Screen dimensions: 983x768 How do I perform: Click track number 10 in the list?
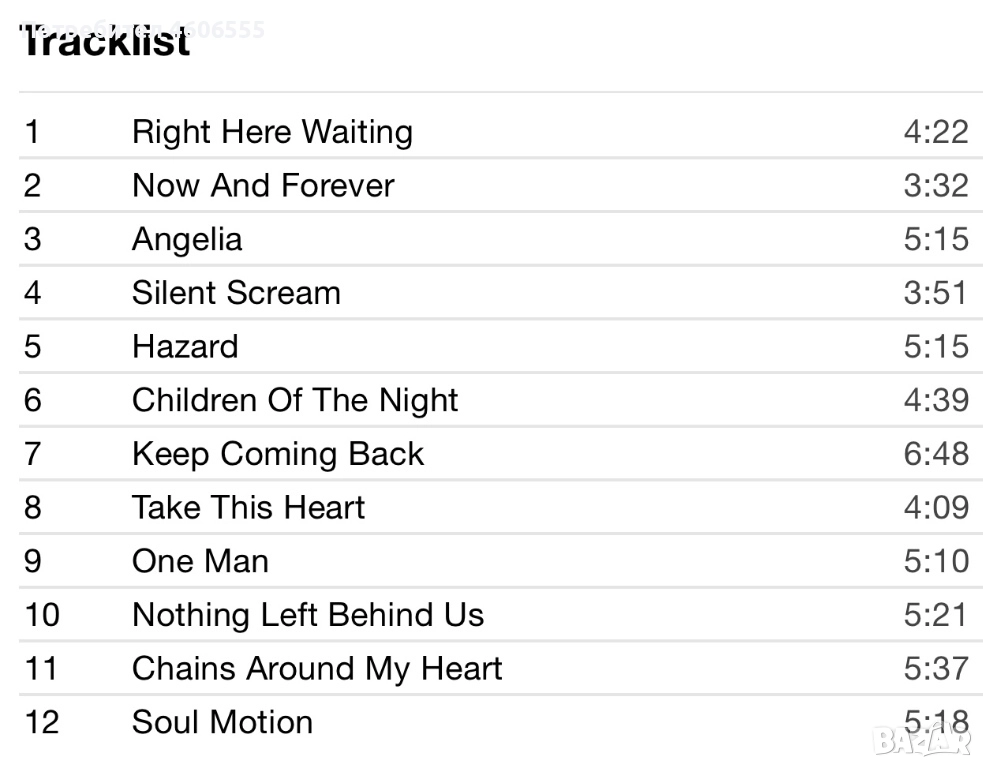coord(42,615)
